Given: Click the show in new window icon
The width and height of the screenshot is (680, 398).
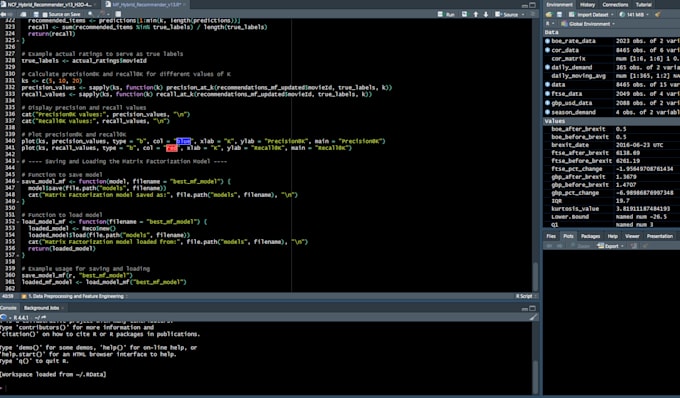Looking at the screenshot, I should (x=24, y=14).
